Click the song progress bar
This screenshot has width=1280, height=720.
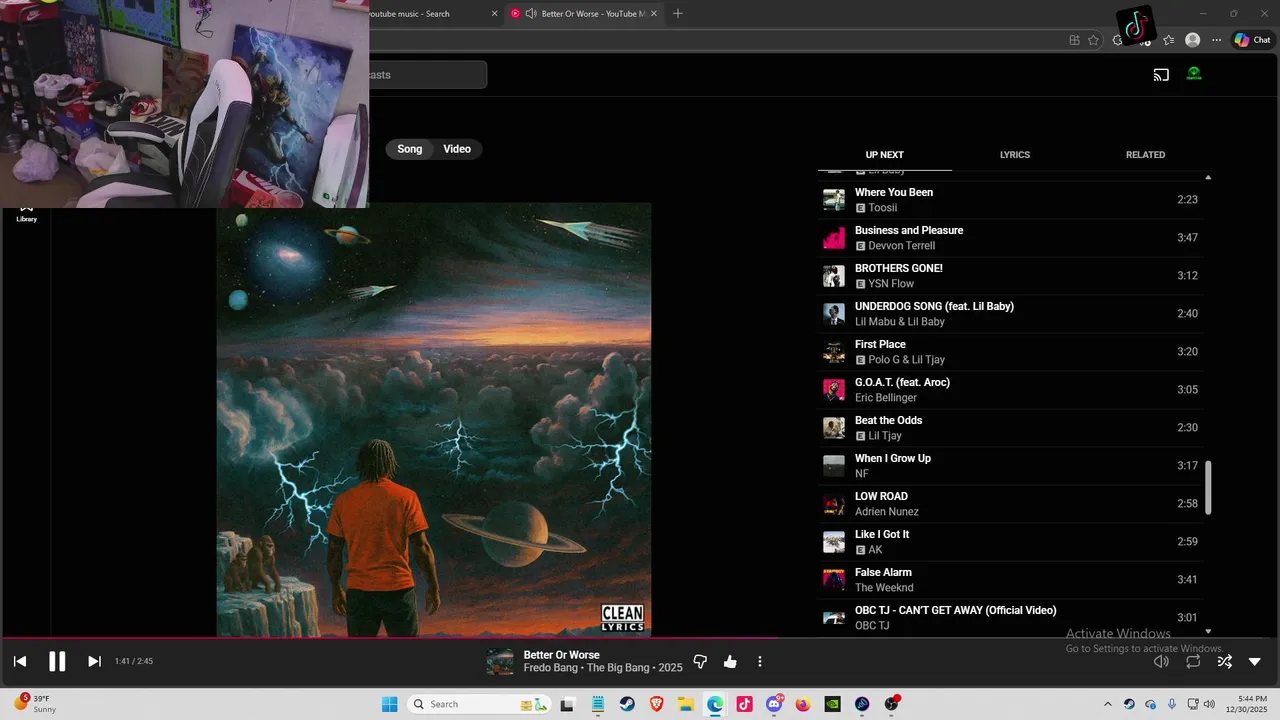click(x=640, y=638)
